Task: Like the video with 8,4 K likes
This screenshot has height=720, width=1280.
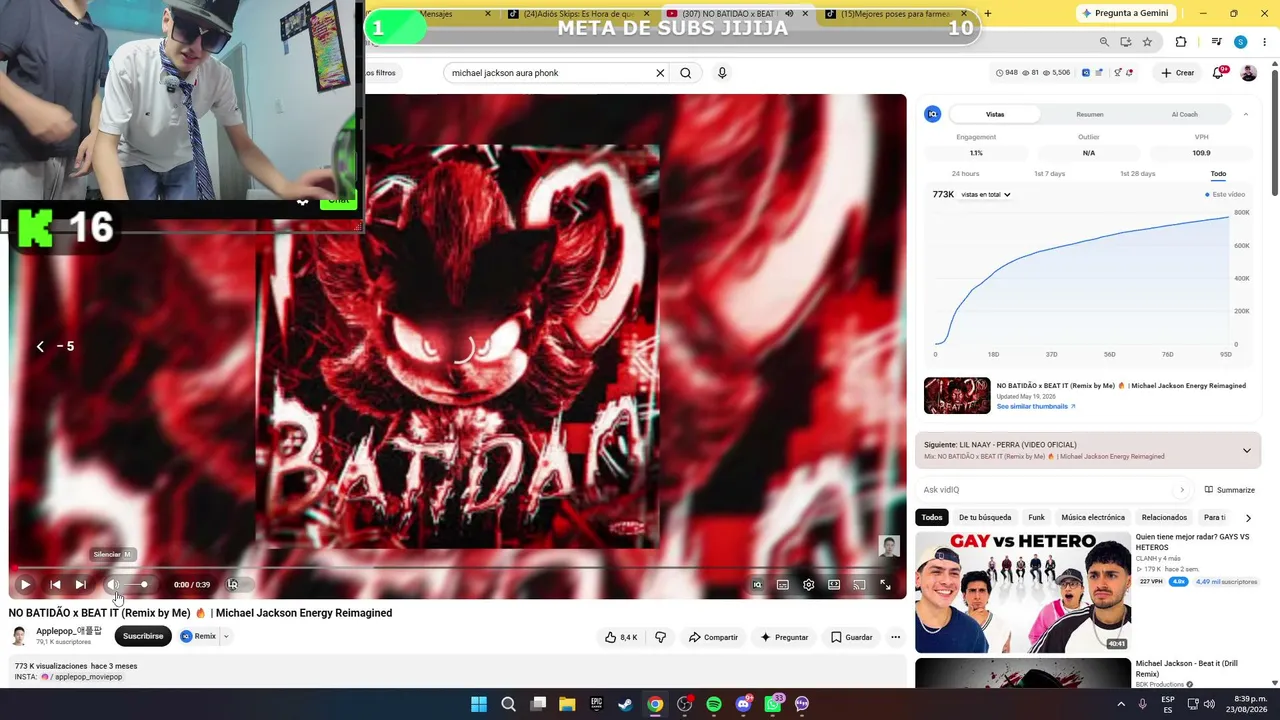Action: (622, 637)
